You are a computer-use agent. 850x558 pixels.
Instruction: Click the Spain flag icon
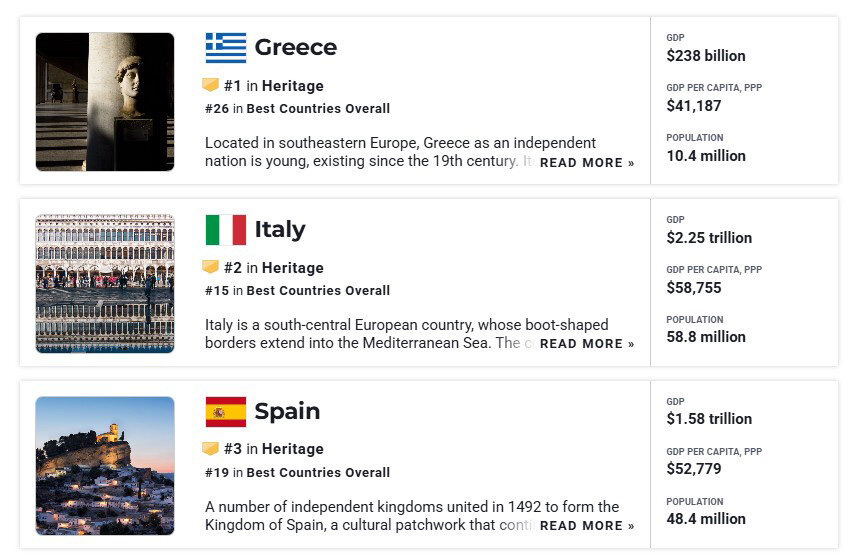[x=226, y=412]
